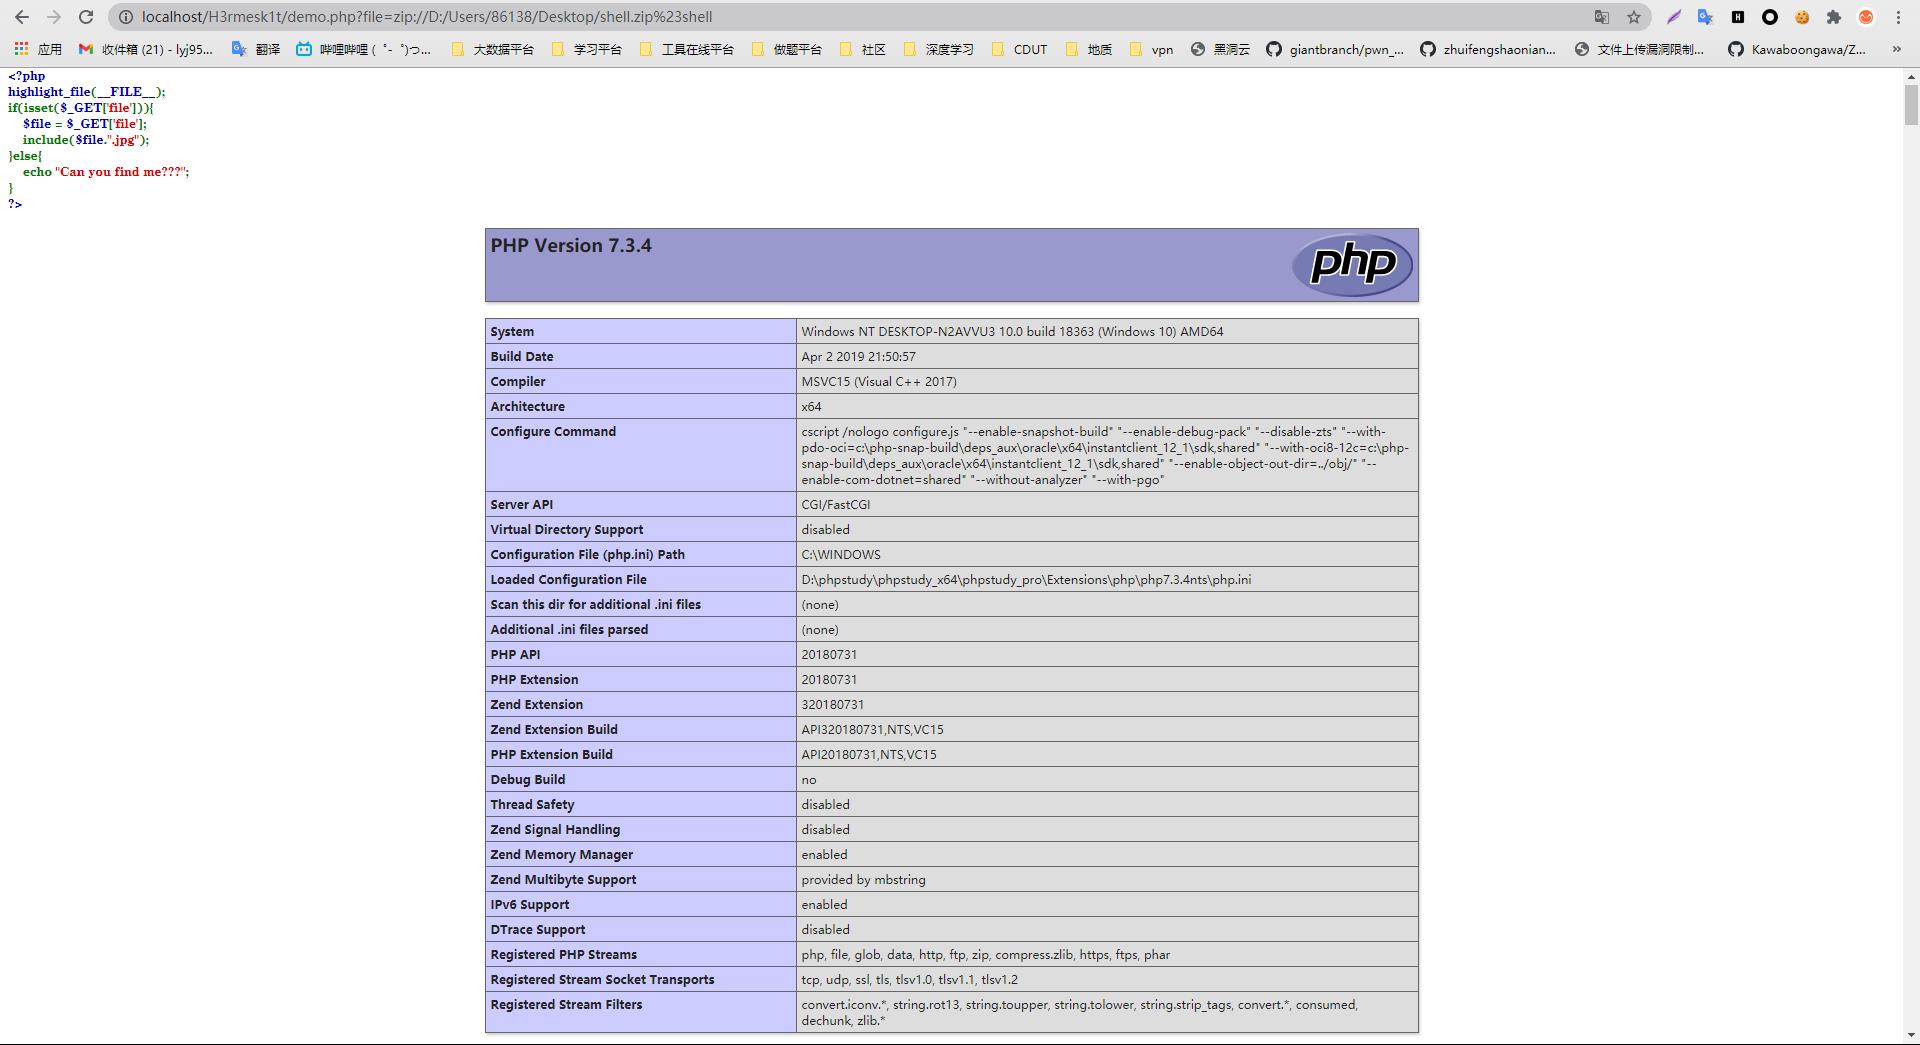1920x1045 pixels.
Task: Click the 'C:\WINDOWS' config path value
Action: point(841,555)
